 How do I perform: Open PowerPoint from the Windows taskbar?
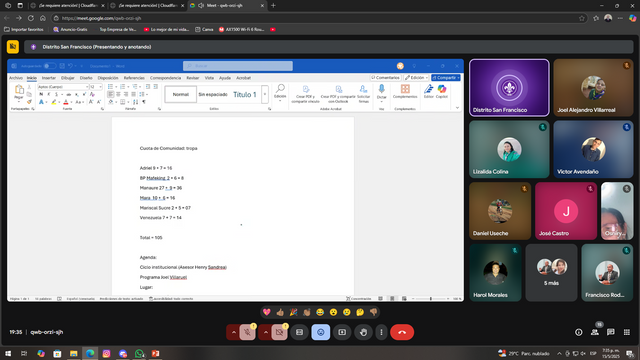[156, 353]
